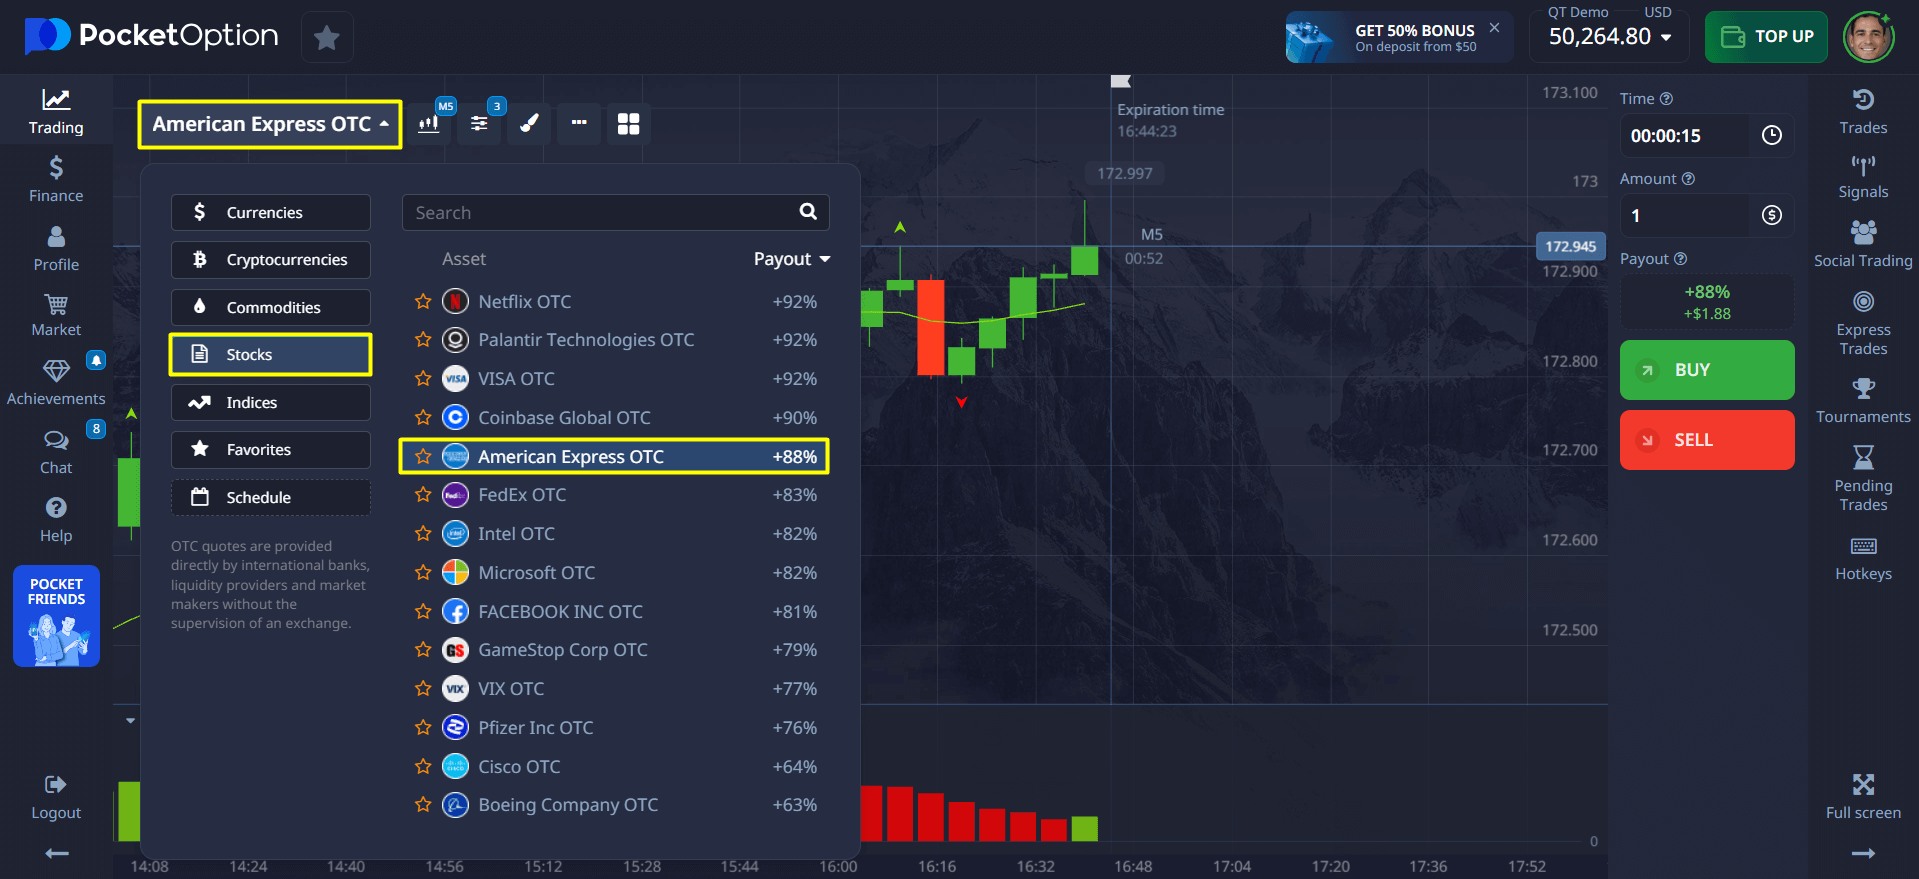Sort assets by the Payout dropdown
This screenshot has width=1919, height=879.
[791, 259]
